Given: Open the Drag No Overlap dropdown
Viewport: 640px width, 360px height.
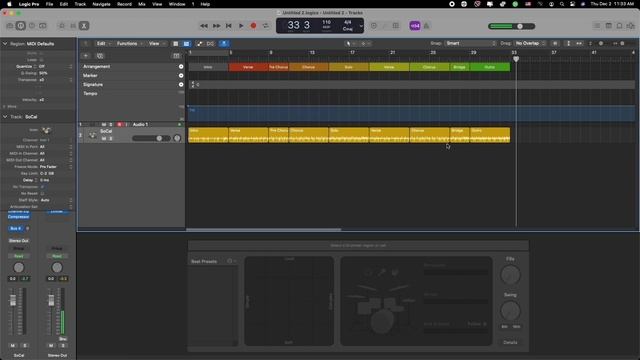Looking at the screenshot, I should (x=529, y=43).
